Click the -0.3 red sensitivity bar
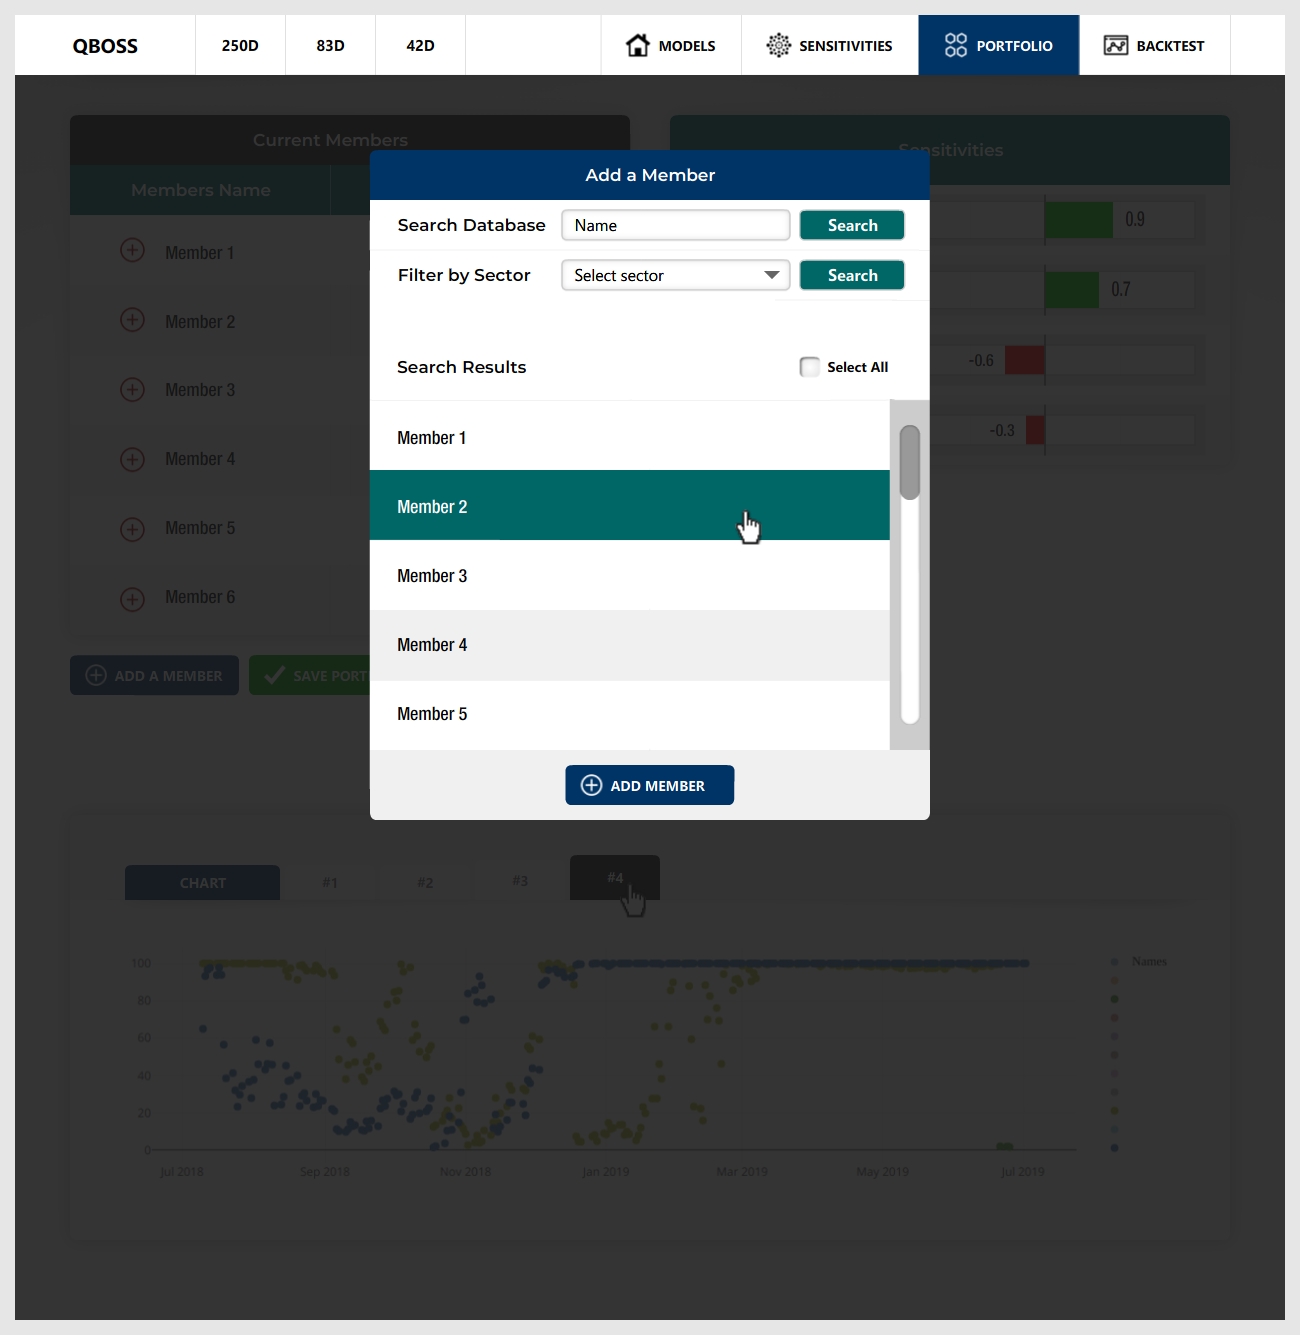This screenshot has height=1335, width=1300. tap(1035, 430)
